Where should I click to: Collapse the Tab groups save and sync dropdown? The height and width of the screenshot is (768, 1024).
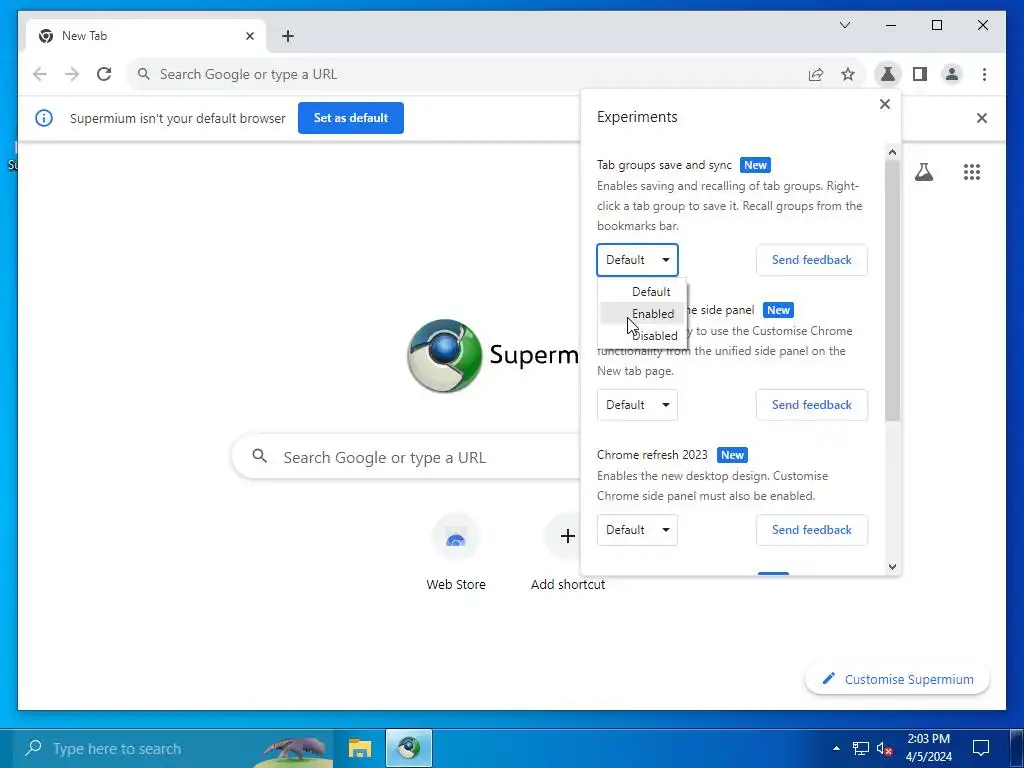click(x=637, y=260)
